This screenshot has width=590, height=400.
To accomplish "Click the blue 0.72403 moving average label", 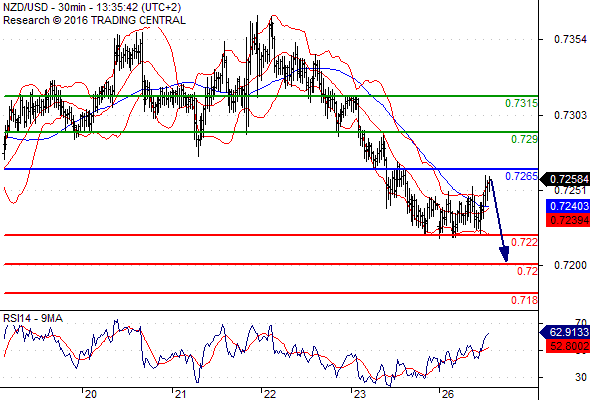I will pyautogui.click(x=568, y=206).
